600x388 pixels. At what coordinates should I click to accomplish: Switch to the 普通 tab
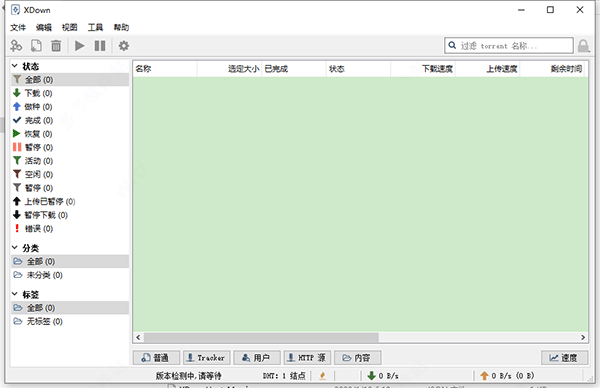(156, 358)
